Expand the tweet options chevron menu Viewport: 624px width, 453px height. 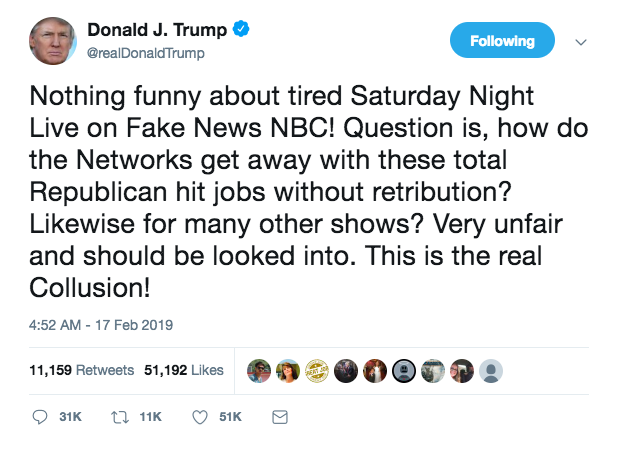pos(582,42)
